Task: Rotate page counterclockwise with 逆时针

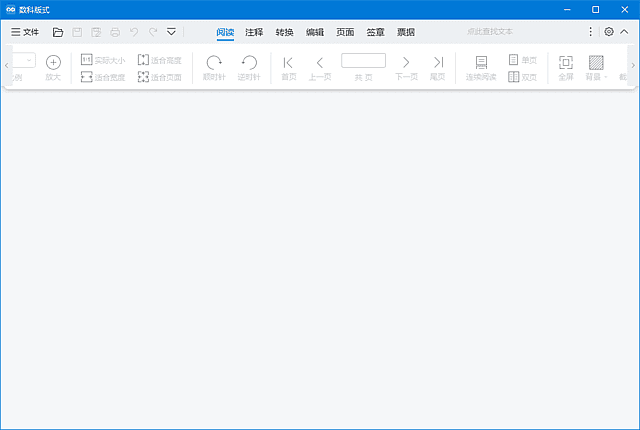Action: tap(249, 67)
